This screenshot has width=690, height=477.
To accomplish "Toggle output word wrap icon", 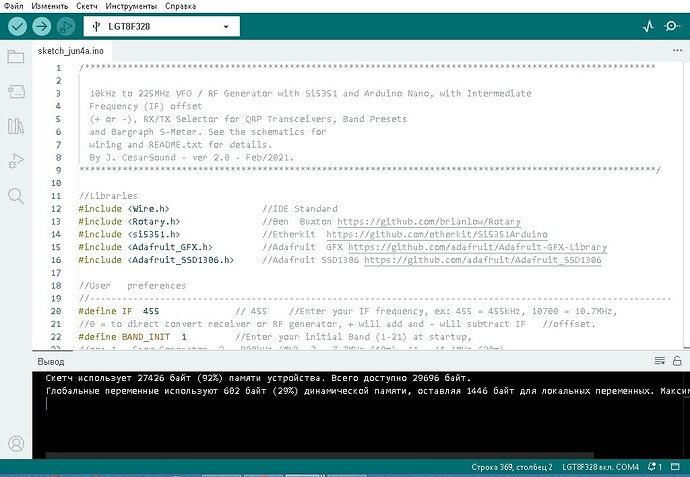I will [x=659, y=361].
